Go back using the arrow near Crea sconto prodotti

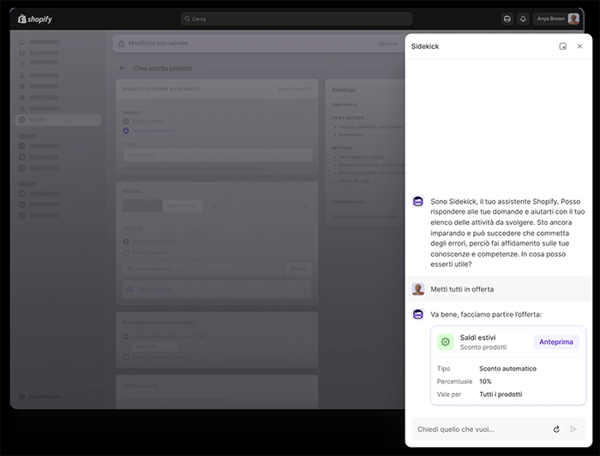click(122, 68)
